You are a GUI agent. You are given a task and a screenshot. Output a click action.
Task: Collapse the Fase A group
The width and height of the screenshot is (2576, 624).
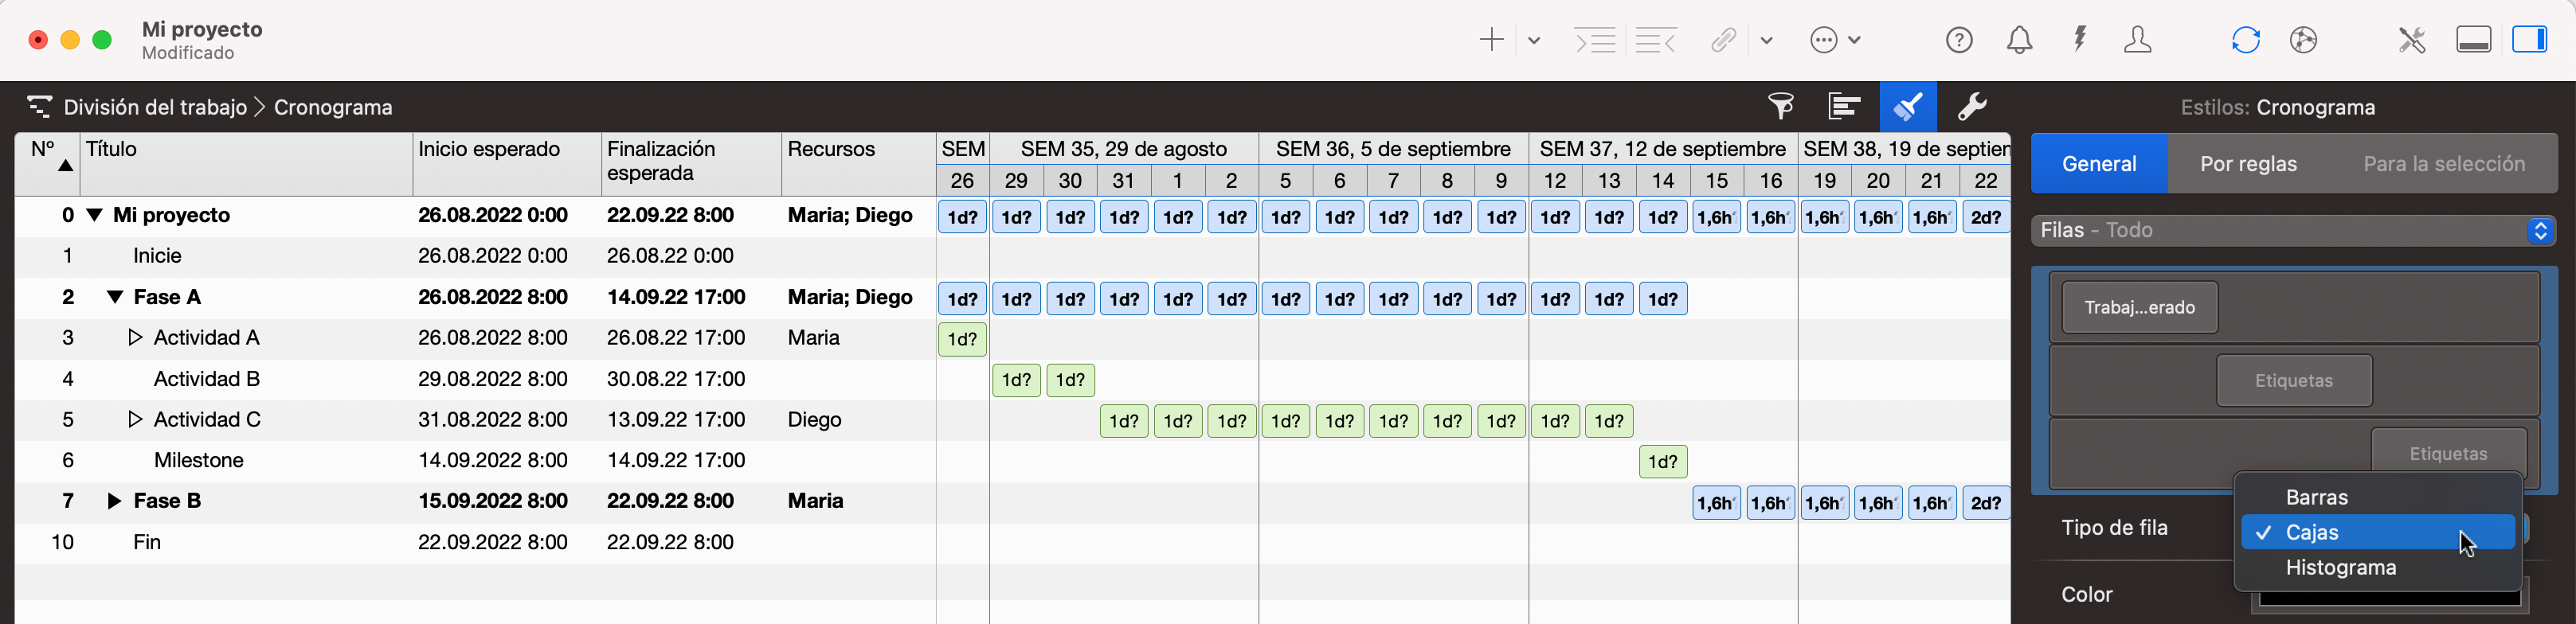[115, 298]
